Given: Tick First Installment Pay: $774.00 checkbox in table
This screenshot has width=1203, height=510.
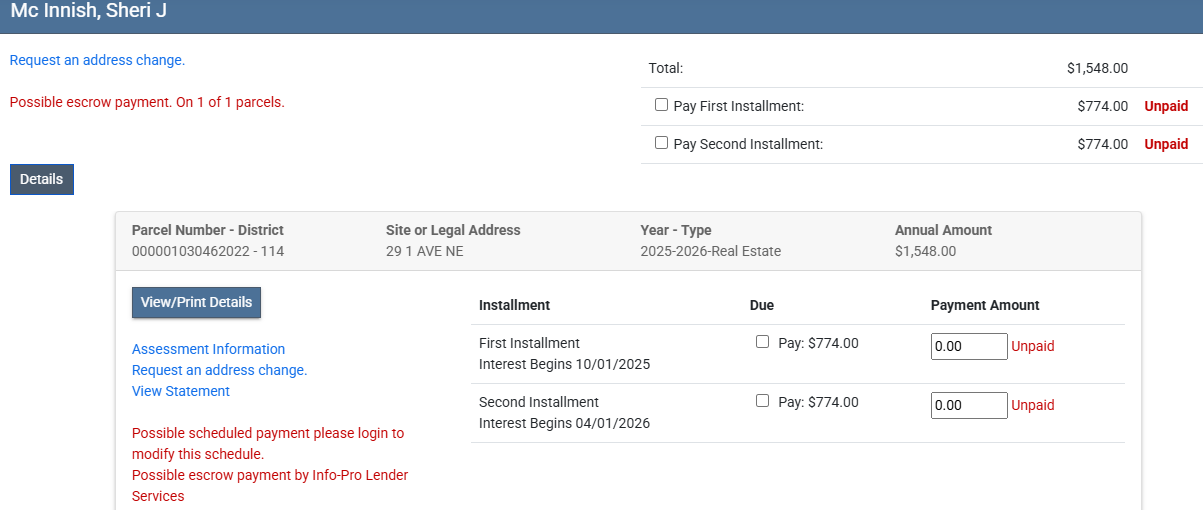Looking at the screenshot, I should (762, 342).
